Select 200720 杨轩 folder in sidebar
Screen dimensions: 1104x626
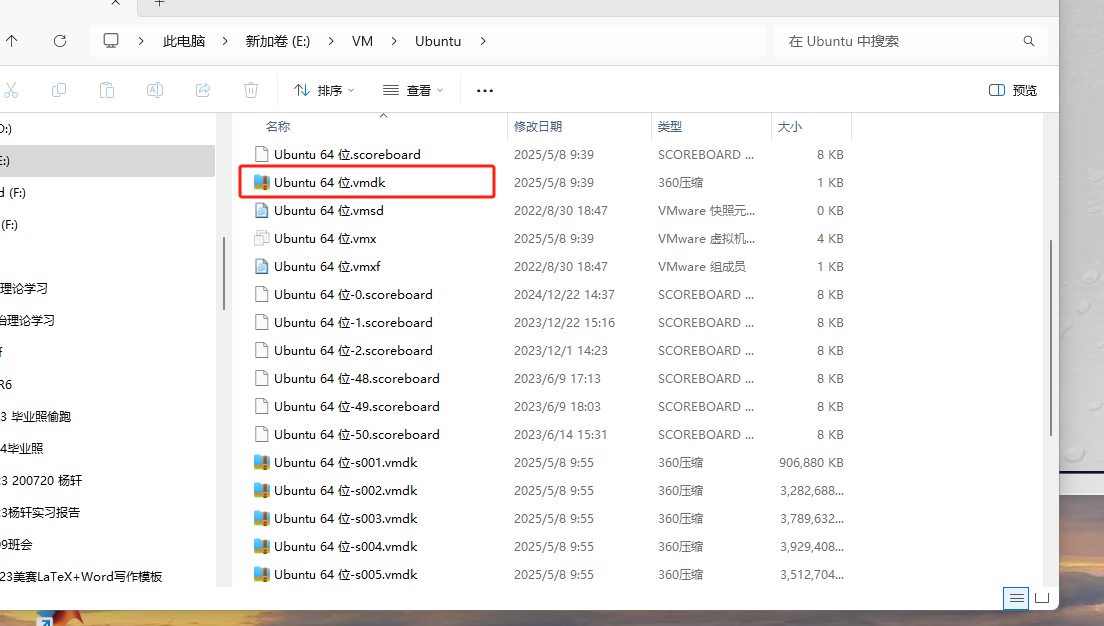coord(42,480)
